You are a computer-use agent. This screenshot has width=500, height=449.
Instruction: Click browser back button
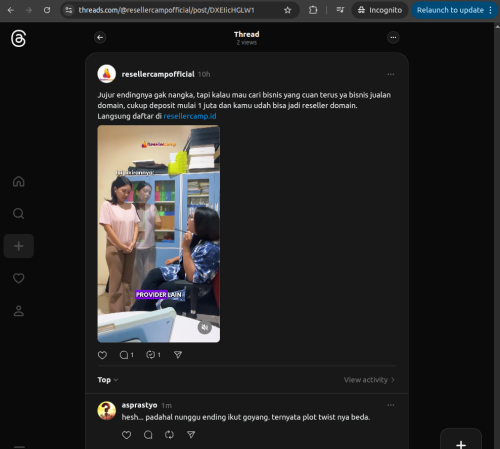pyautogui.click(x=11, y=10)
